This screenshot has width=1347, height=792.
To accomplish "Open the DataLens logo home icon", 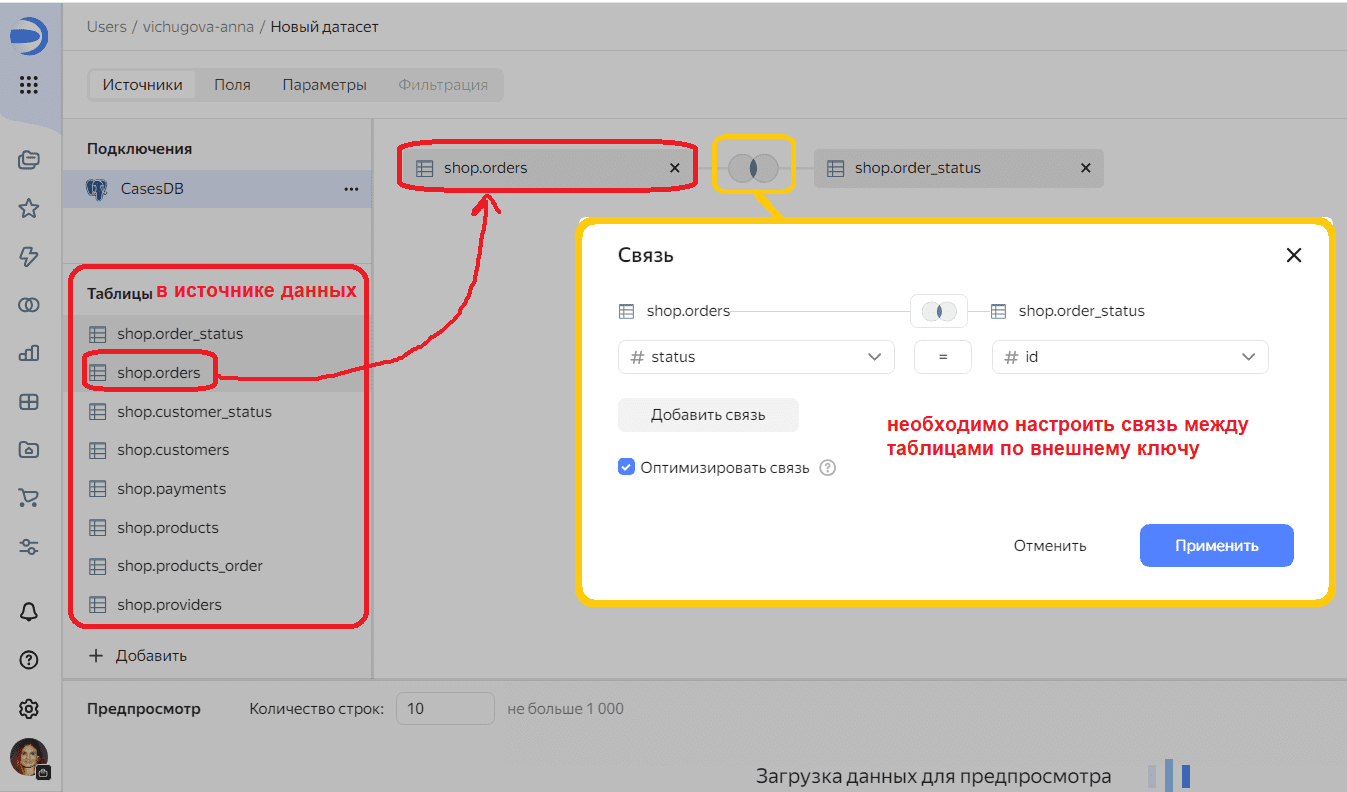I will coord(29,36).
